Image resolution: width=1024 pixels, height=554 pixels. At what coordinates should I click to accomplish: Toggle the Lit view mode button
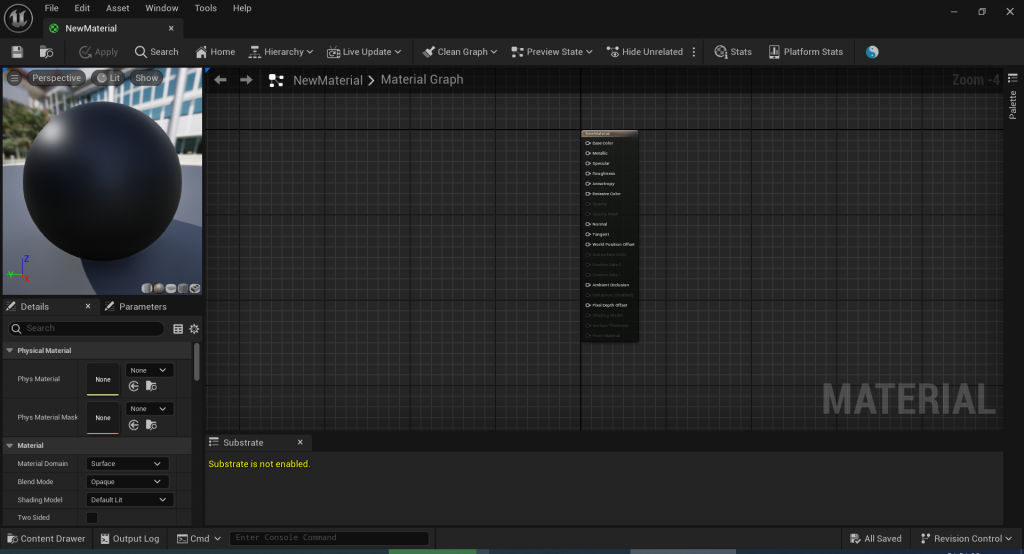point(108,78)
